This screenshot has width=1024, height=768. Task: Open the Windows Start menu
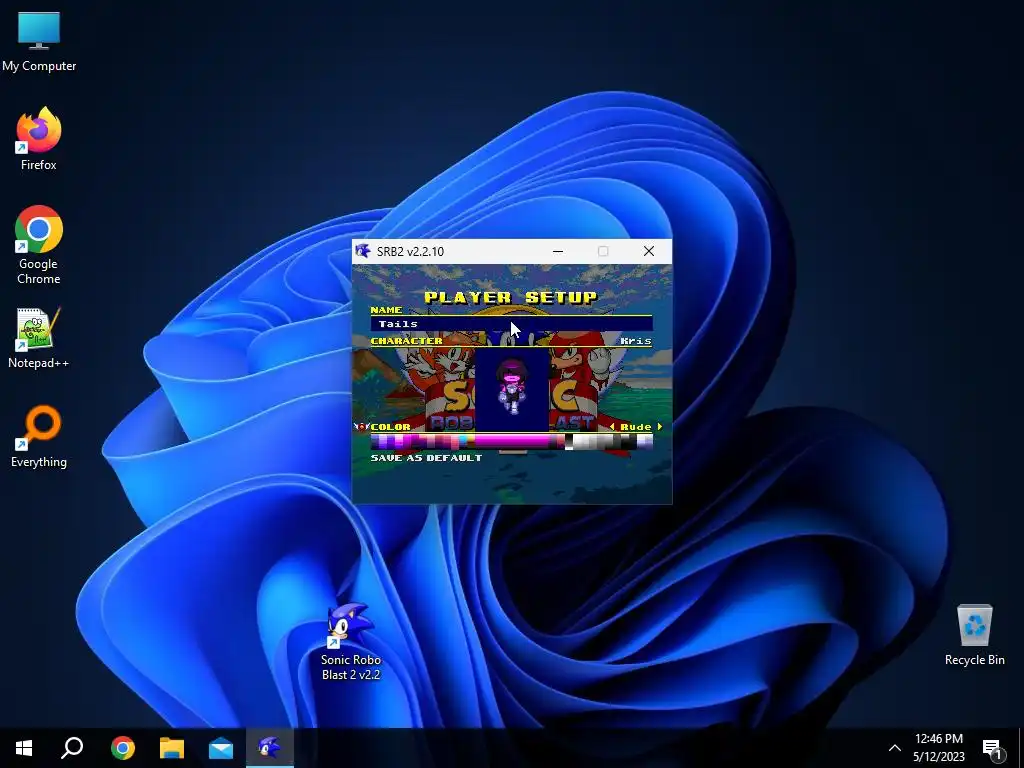tap(24, 748)
